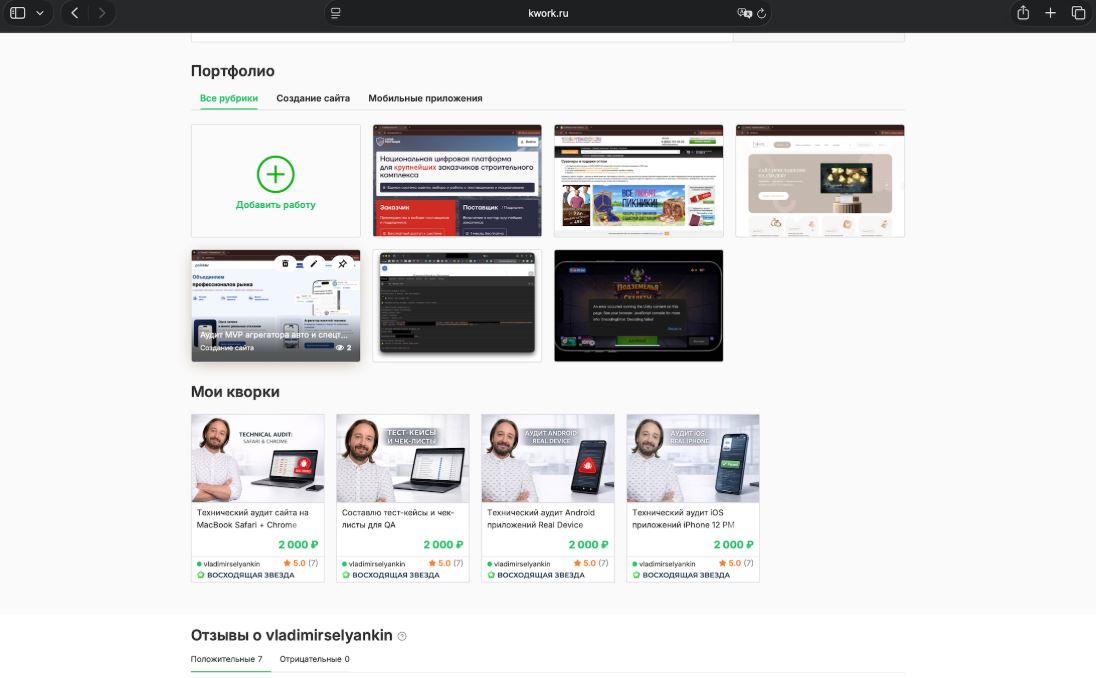Open the Safari Share icon
This screenshot has width=1096, height=678.
pos(1023,13)
